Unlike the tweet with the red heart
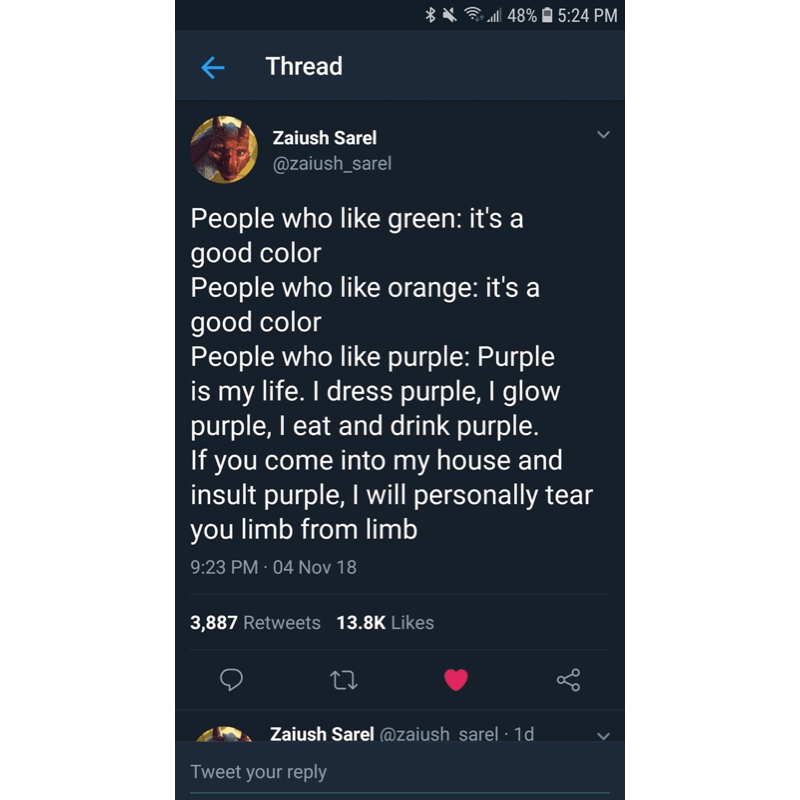This screenshot has height=800, width=800. point(456,680)
